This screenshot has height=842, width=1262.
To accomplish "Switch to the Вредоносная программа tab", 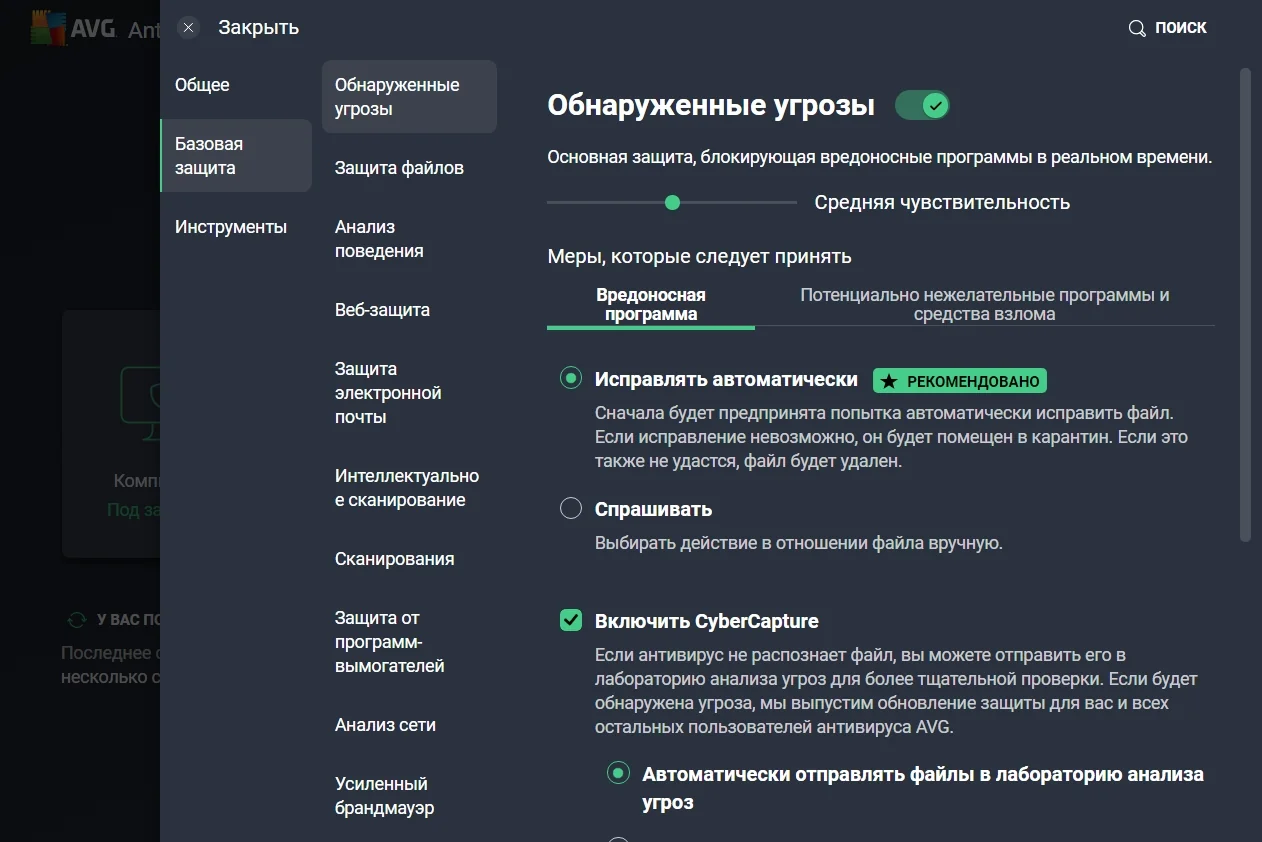I will coord(651,305).
